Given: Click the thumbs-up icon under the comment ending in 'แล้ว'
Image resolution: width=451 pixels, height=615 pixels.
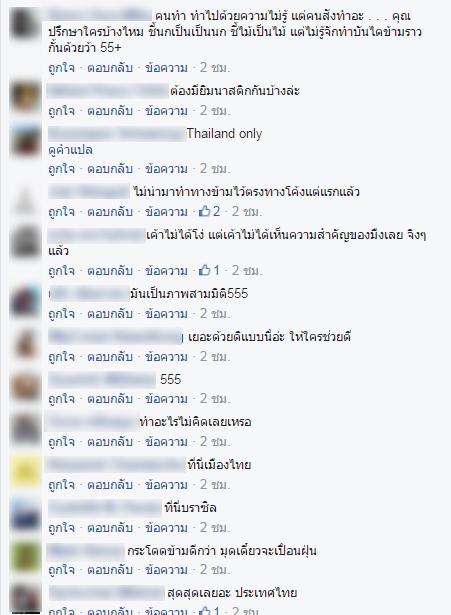Looking at the screenshot, I should (x=205, y=270).
